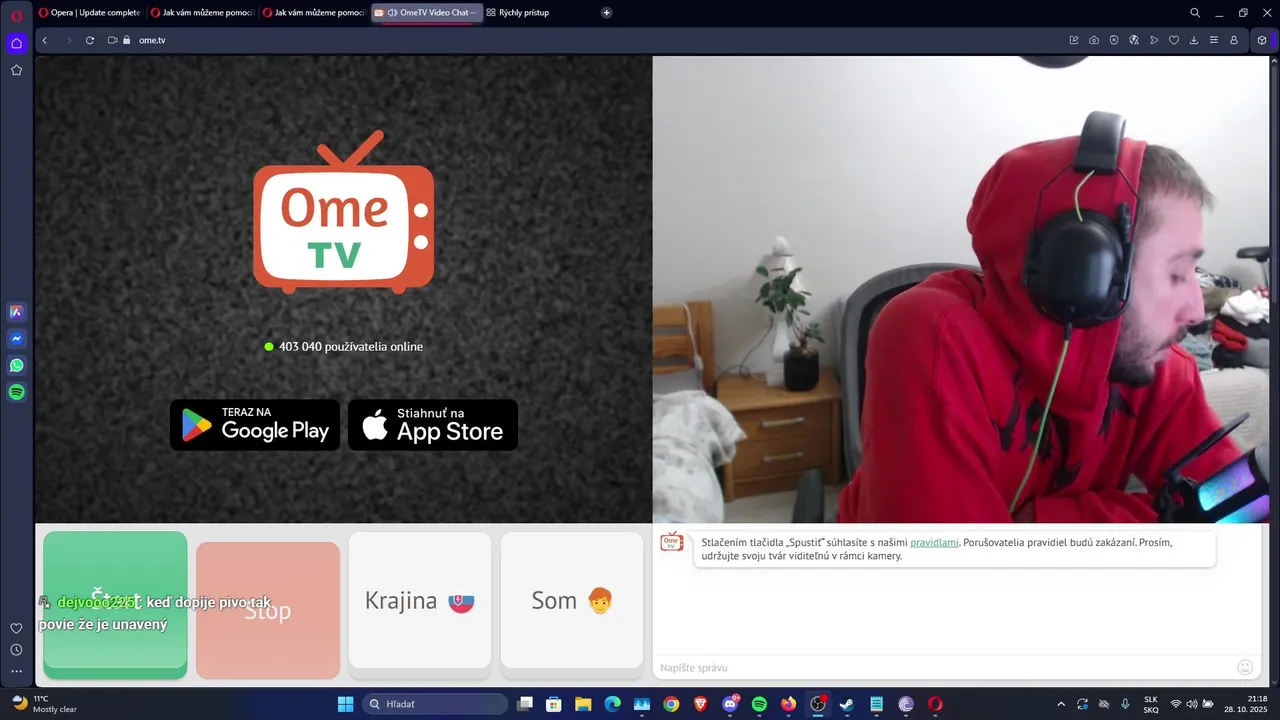Image resolution: width=1280 pixels, height=720 pixels.
Task: Open the pravidlami rules link
Action: (x=934, y=542)
